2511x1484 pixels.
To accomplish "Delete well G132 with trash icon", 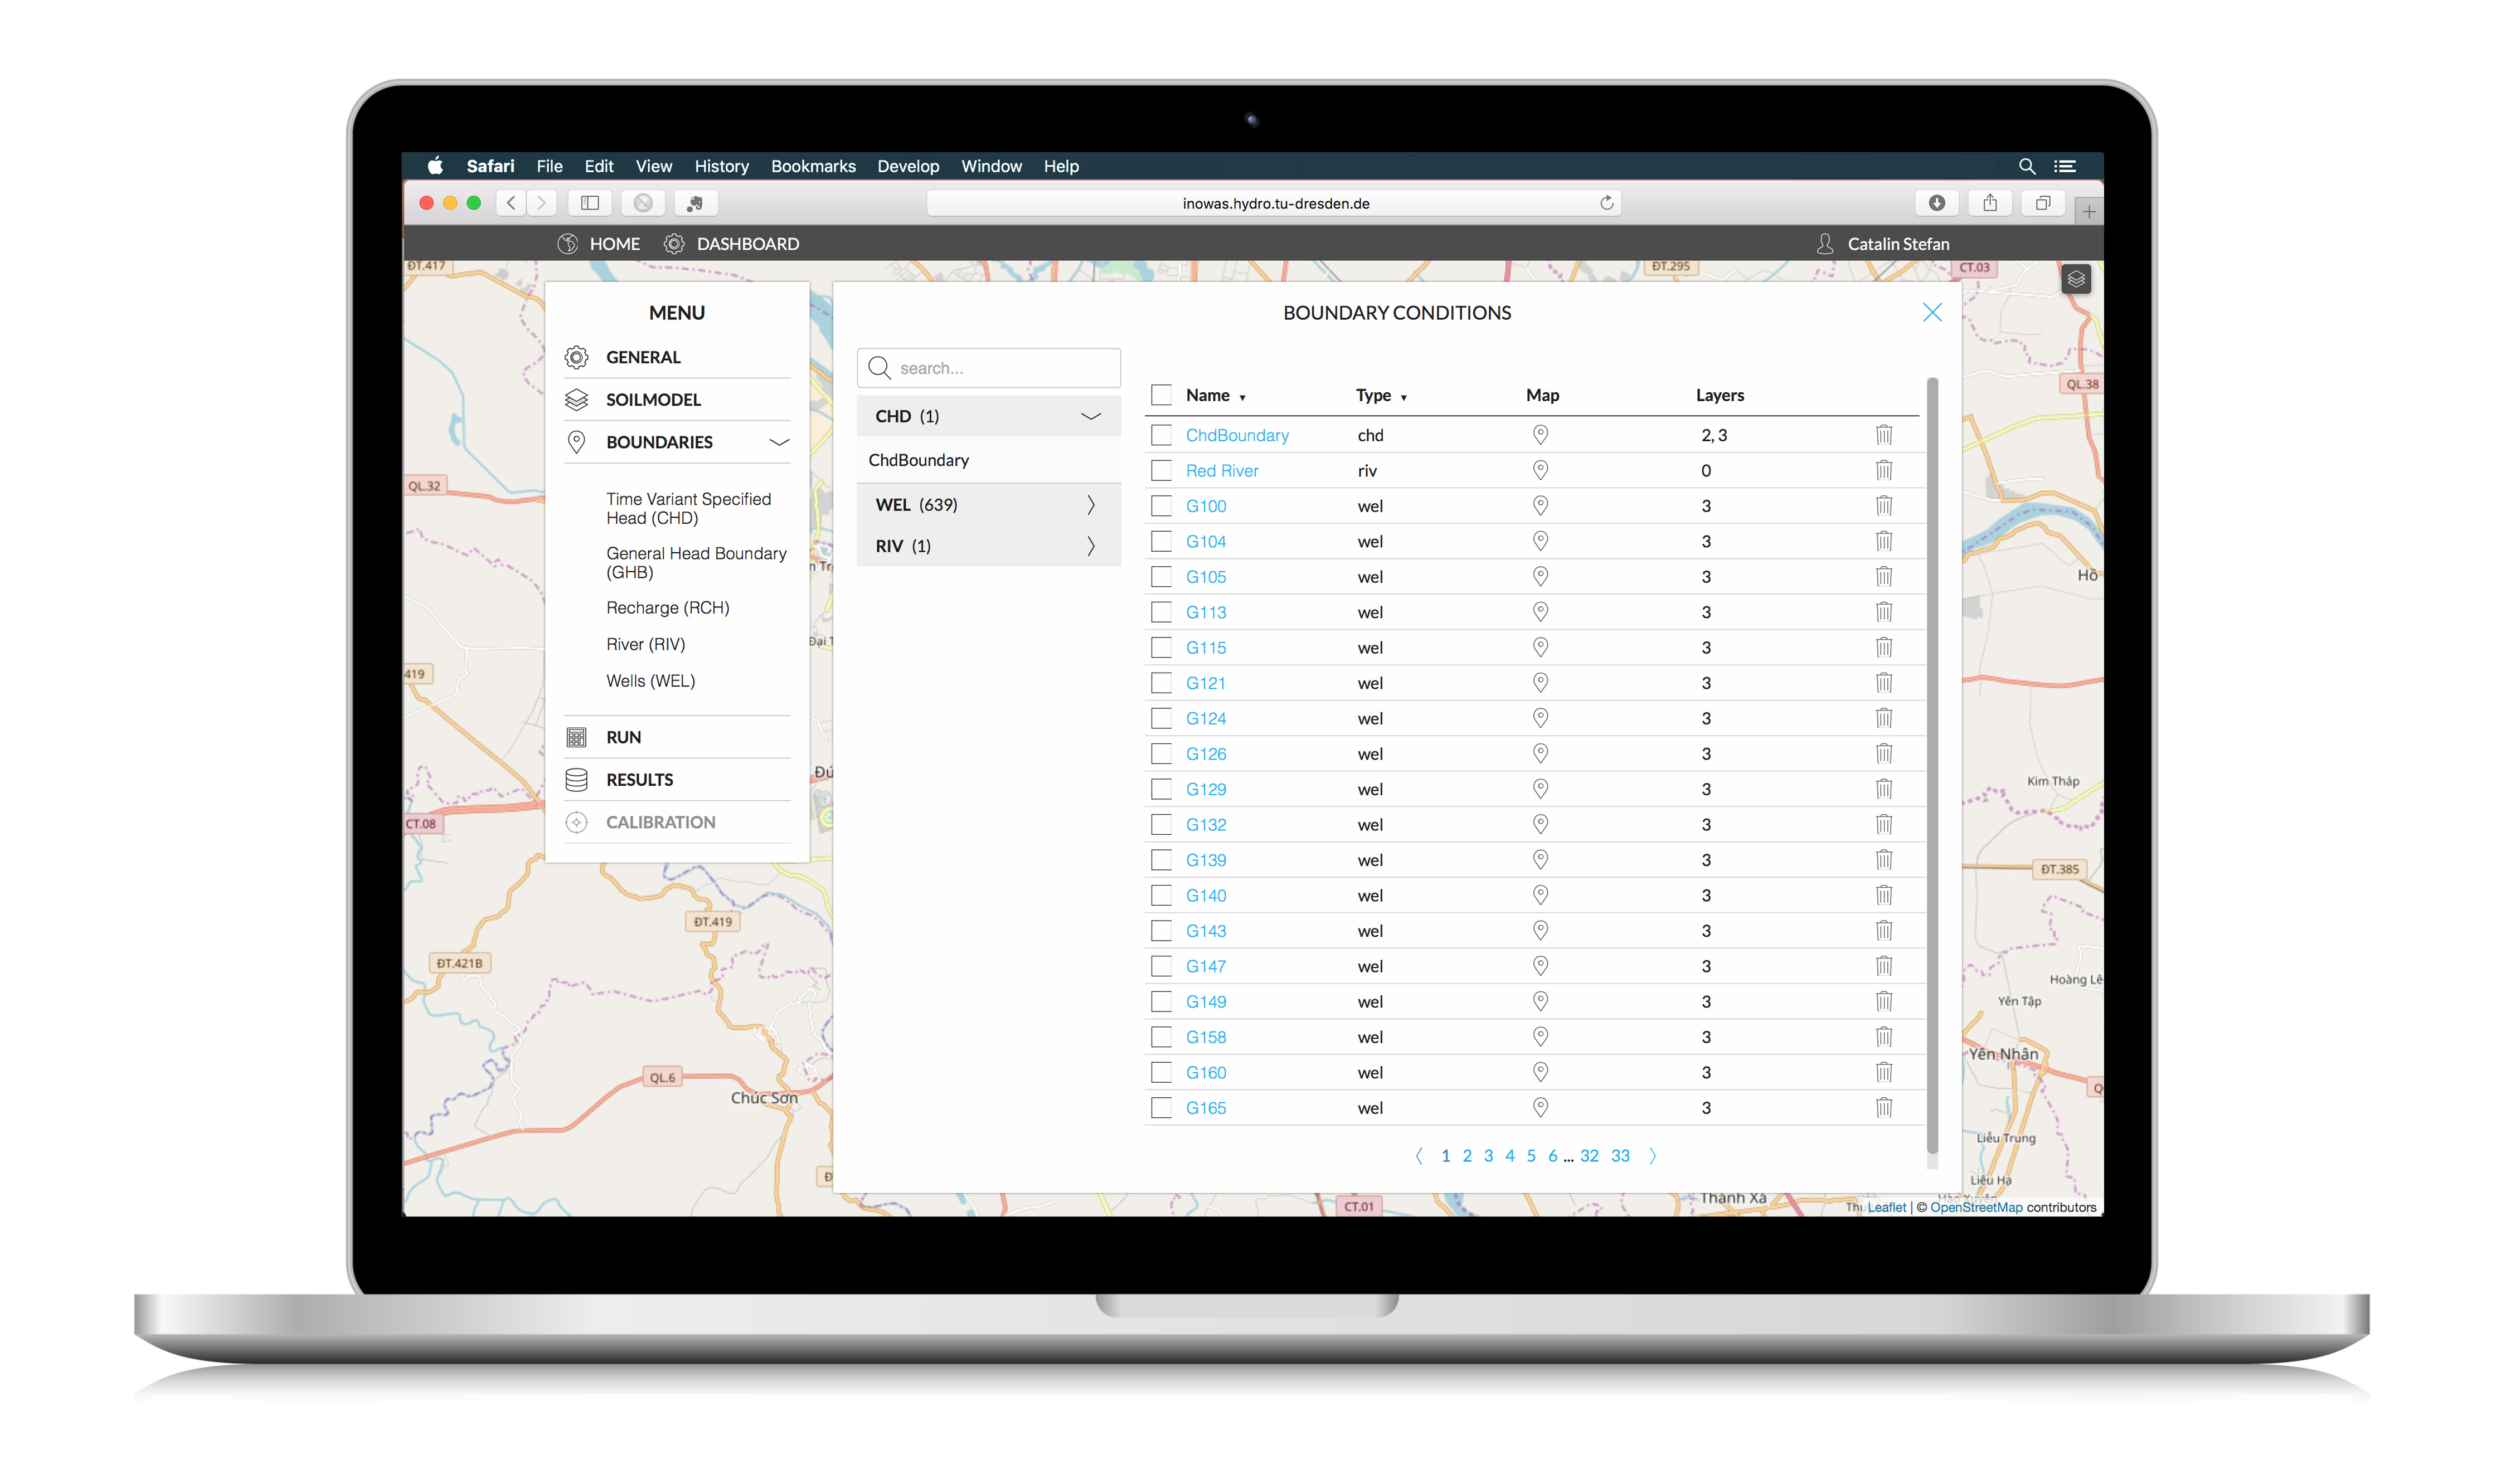I will coord(1883,824).
